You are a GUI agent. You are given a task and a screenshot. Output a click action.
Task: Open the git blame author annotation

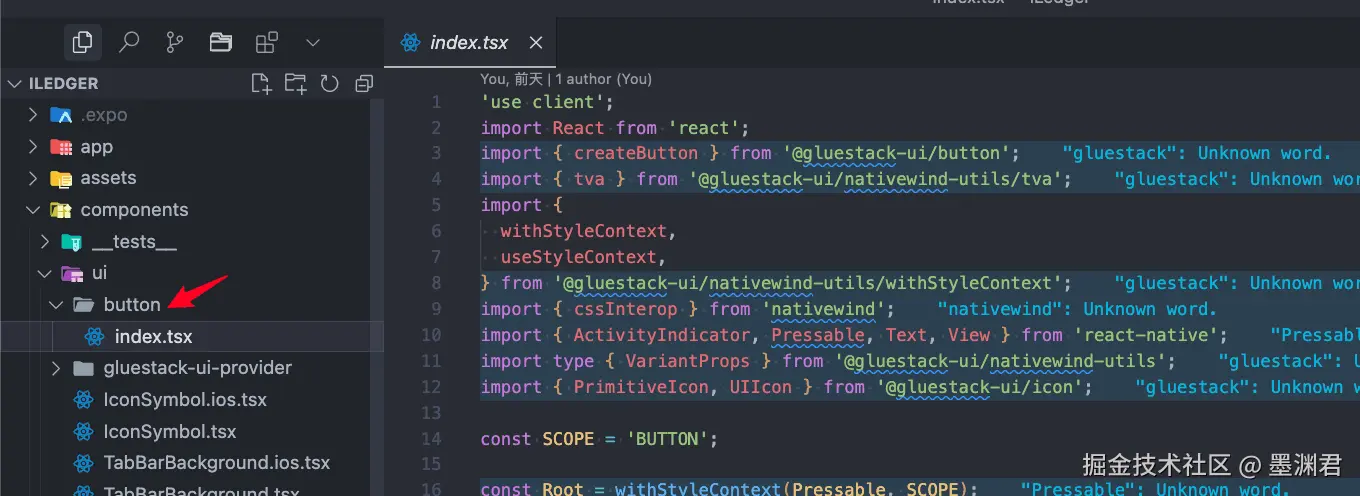tap(566, 78)
